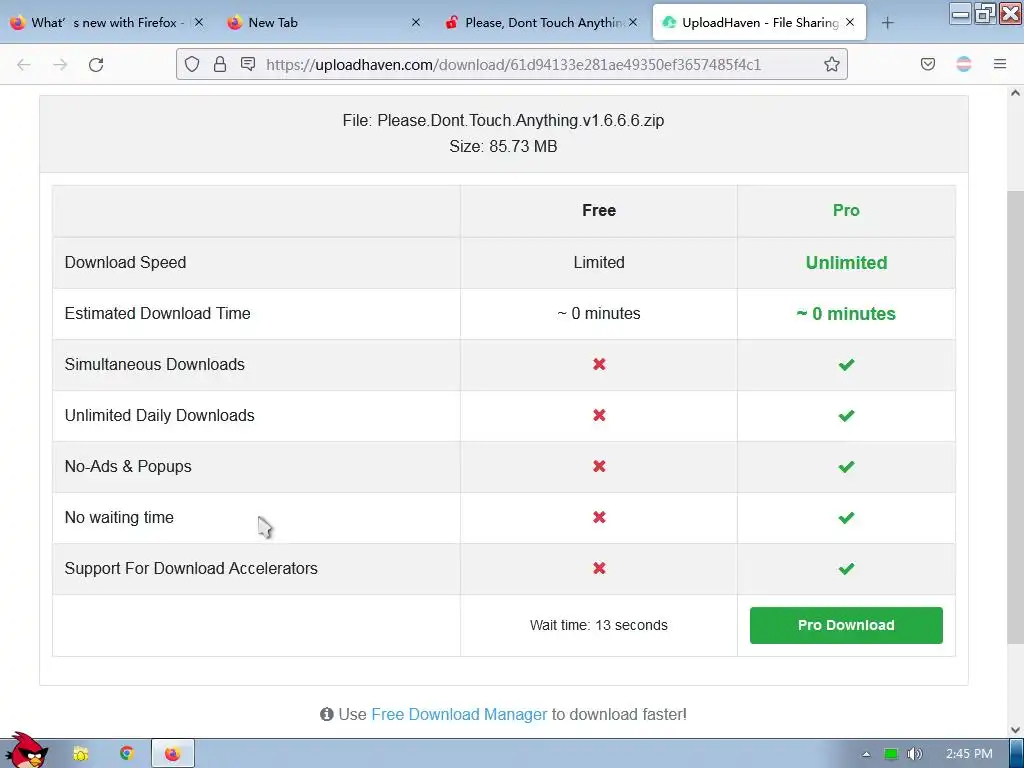This screenshot has height=768, width=1024.
Task: Close the New Tab tab
Action: (x=416, y=22)
